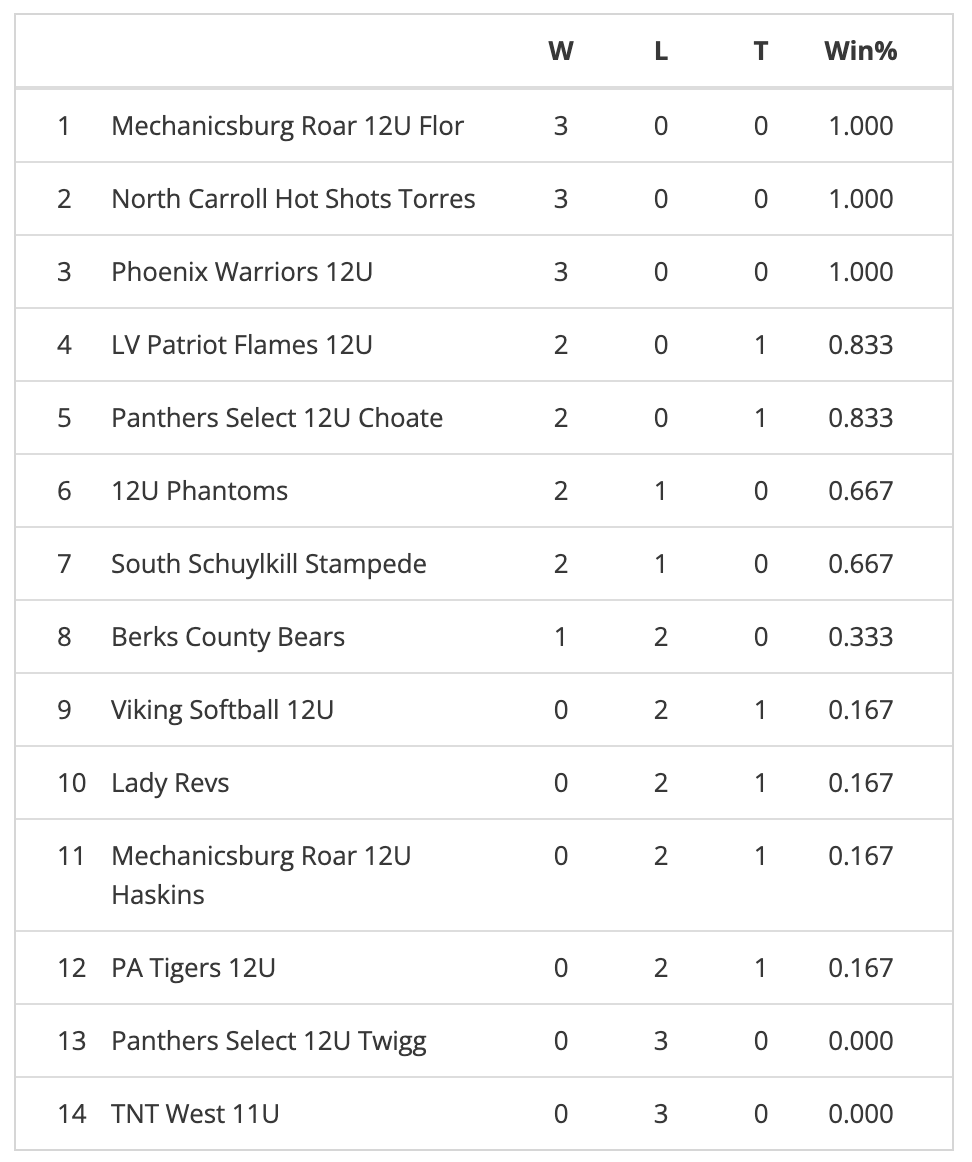The width and height of the screenshot is (972, 1162).
Task: Select Phoenix Warriors 12U team
Action: (x=242, y=272)
